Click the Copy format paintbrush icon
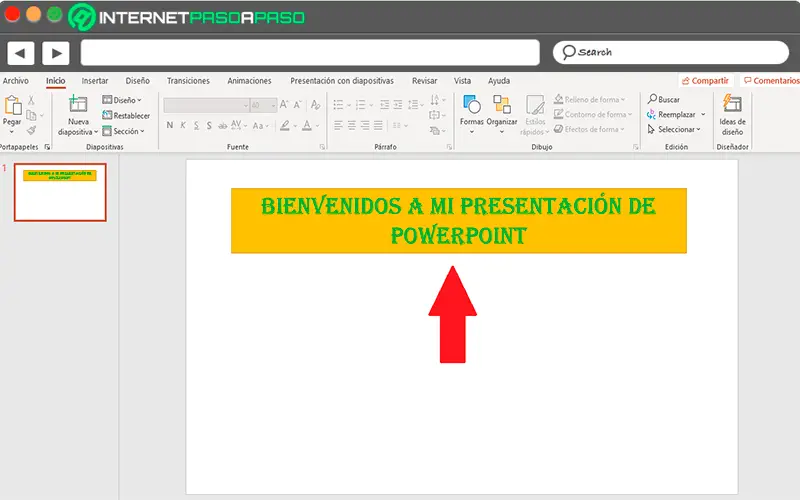The image size is (800, 500). [x=31, y=130]
